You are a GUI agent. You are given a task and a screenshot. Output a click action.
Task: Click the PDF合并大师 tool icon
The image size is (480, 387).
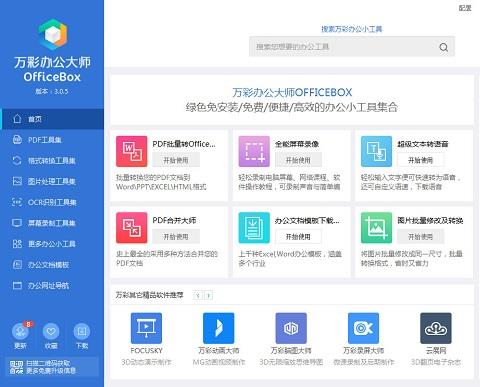[x=132, y=228]
